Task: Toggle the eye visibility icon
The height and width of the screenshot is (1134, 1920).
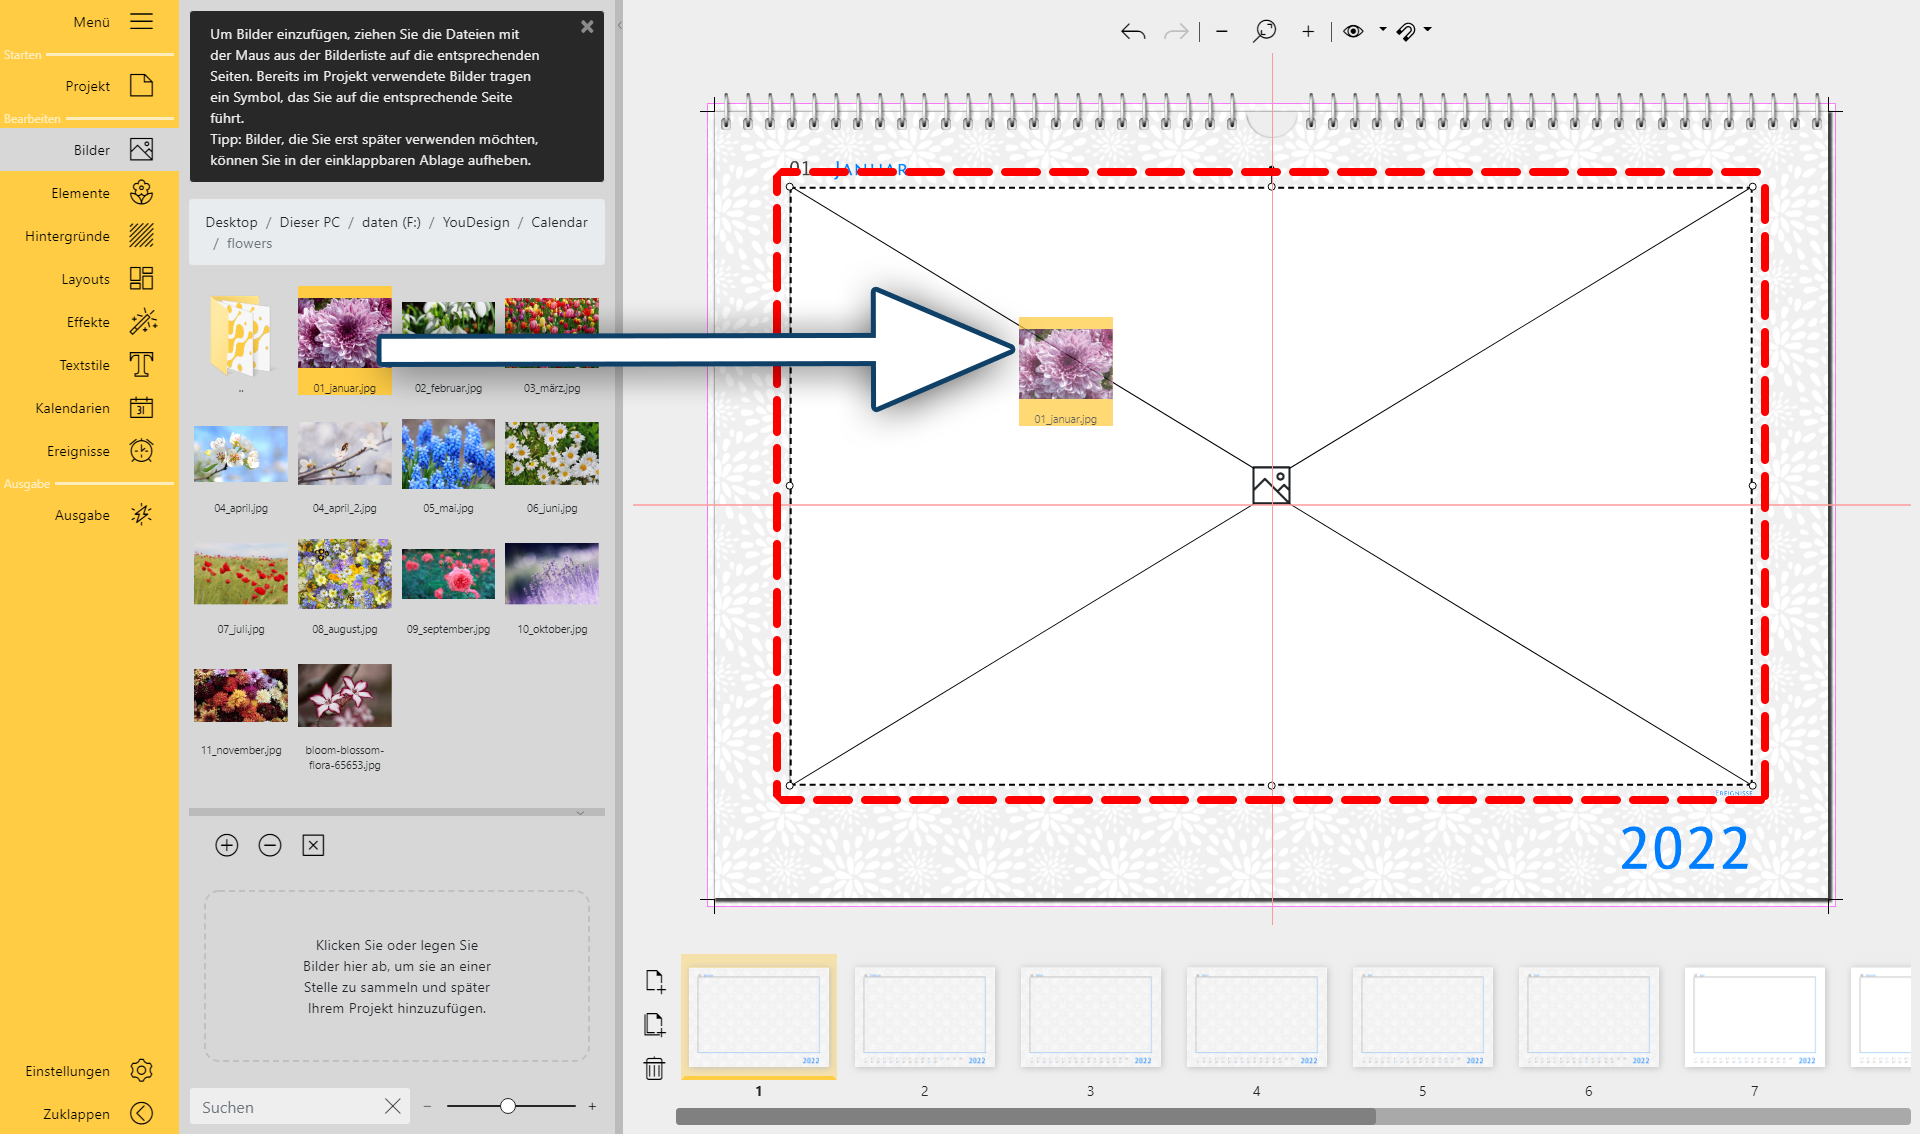Action: [x=1353, y=31]
